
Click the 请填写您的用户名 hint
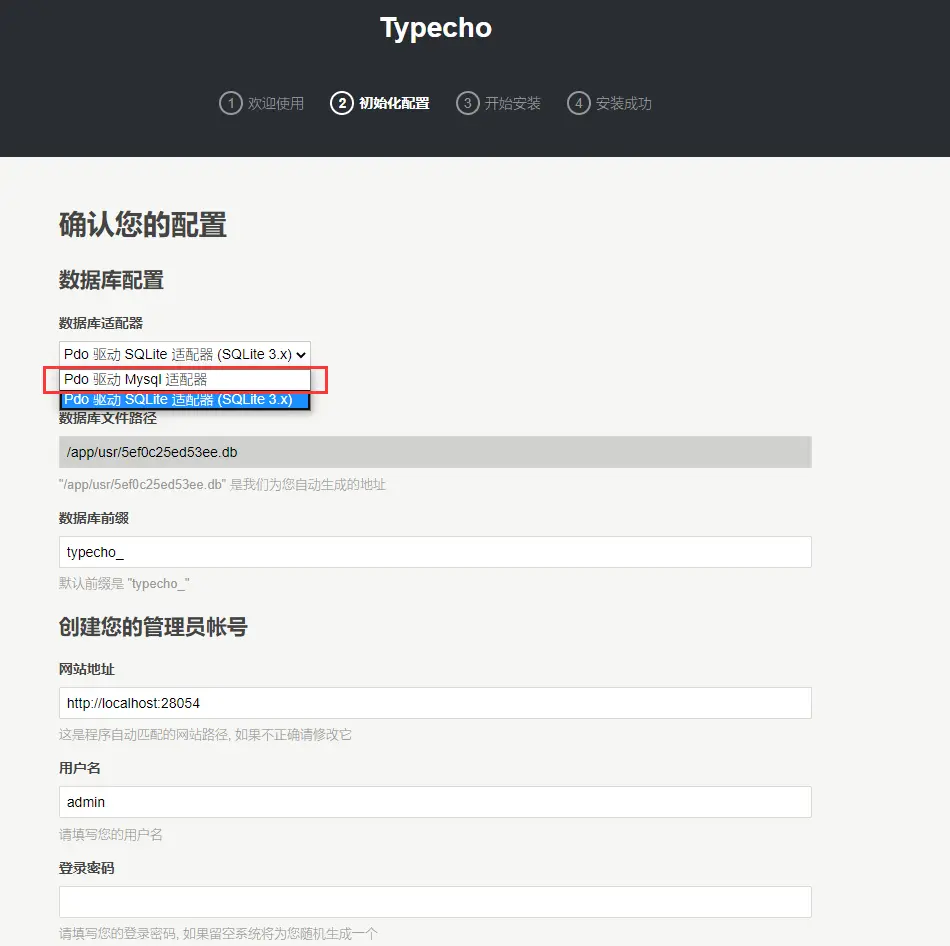111,834
